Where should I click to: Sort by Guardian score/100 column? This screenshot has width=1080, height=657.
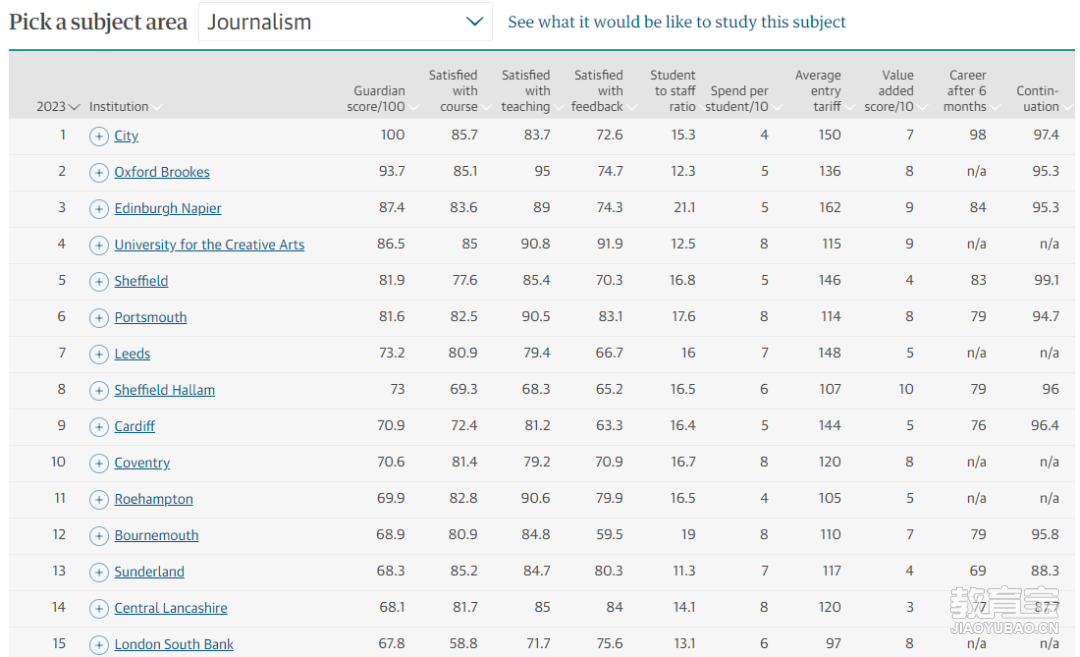point(382,98)
